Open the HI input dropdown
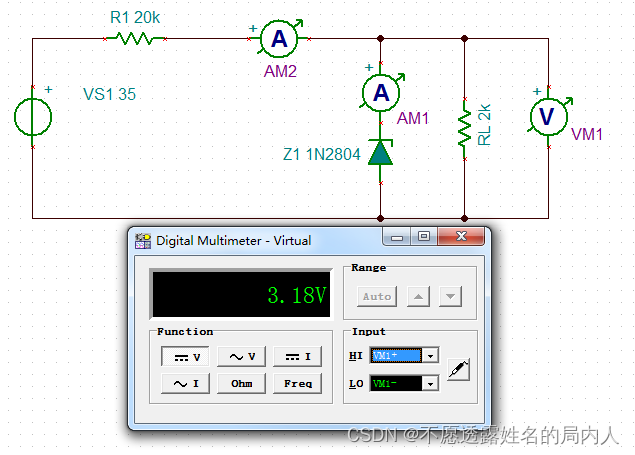This screenshot has height=455, width=635. click(x=430, y=356)
